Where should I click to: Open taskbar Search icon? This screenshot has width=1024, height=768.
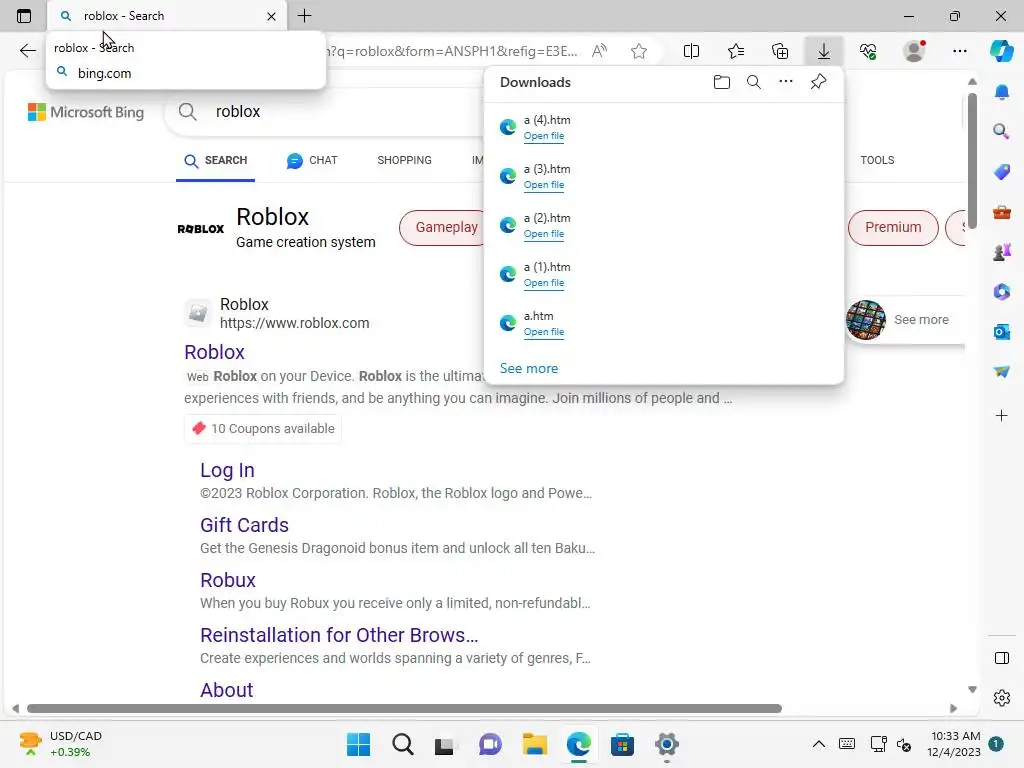click(x=402, y=744)
